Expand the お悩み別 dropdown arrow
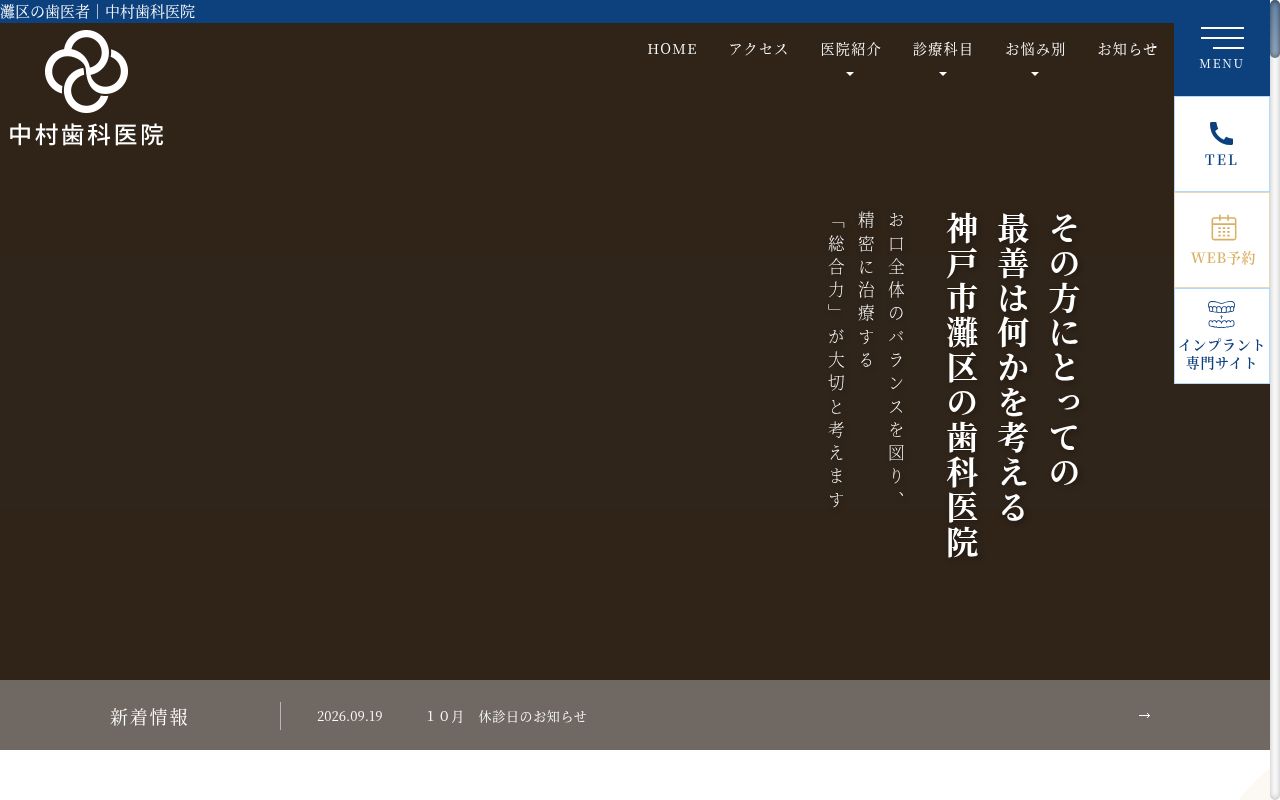 click(x=1035, y=74)
